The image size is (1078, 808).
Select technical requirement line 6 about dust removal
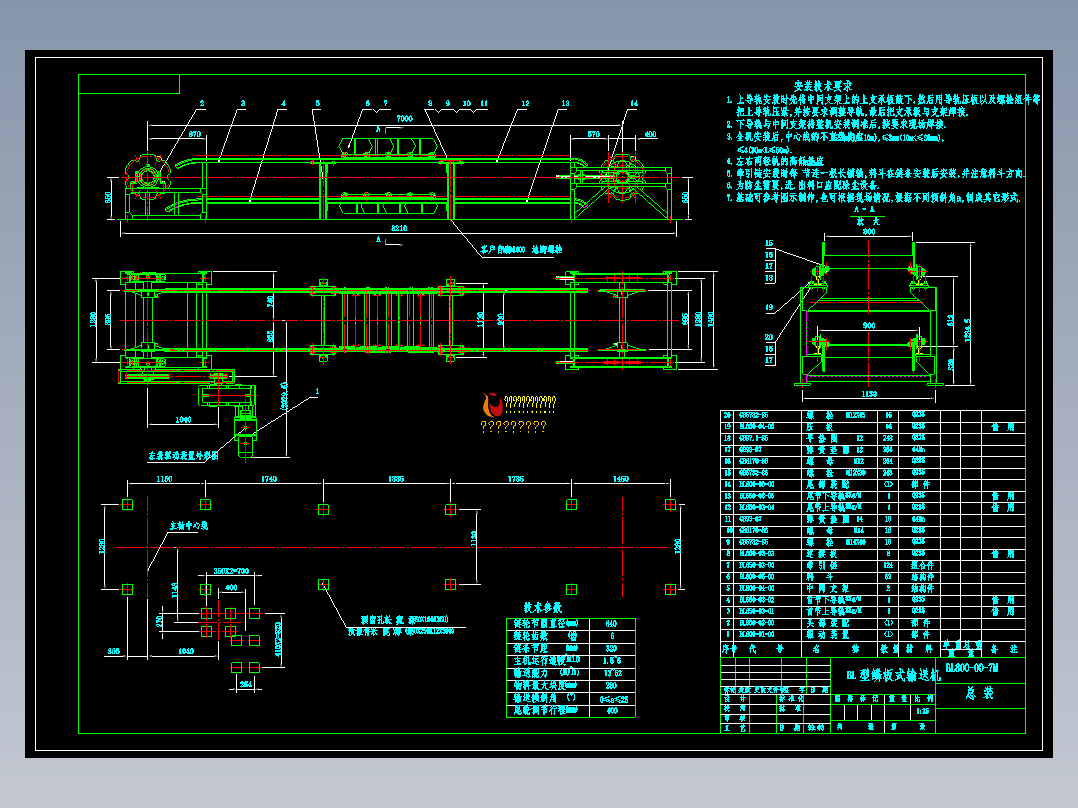click(x=802, y=185)
